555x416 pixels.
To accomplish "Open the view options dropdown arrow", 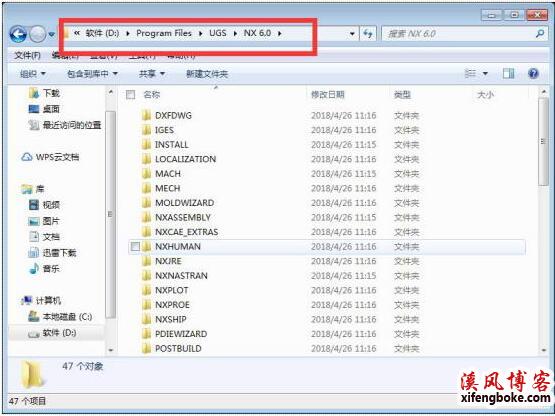I will point(485,74).
